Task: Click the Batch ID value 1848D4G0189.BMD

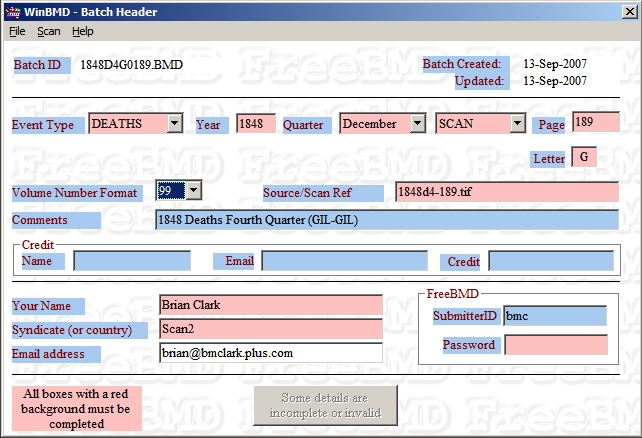Action: coord(131,65)
